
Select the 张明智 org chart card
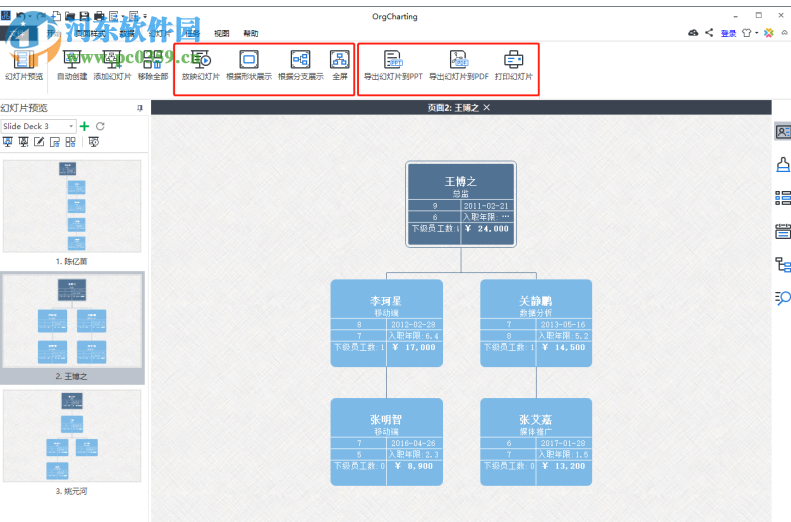386,442
